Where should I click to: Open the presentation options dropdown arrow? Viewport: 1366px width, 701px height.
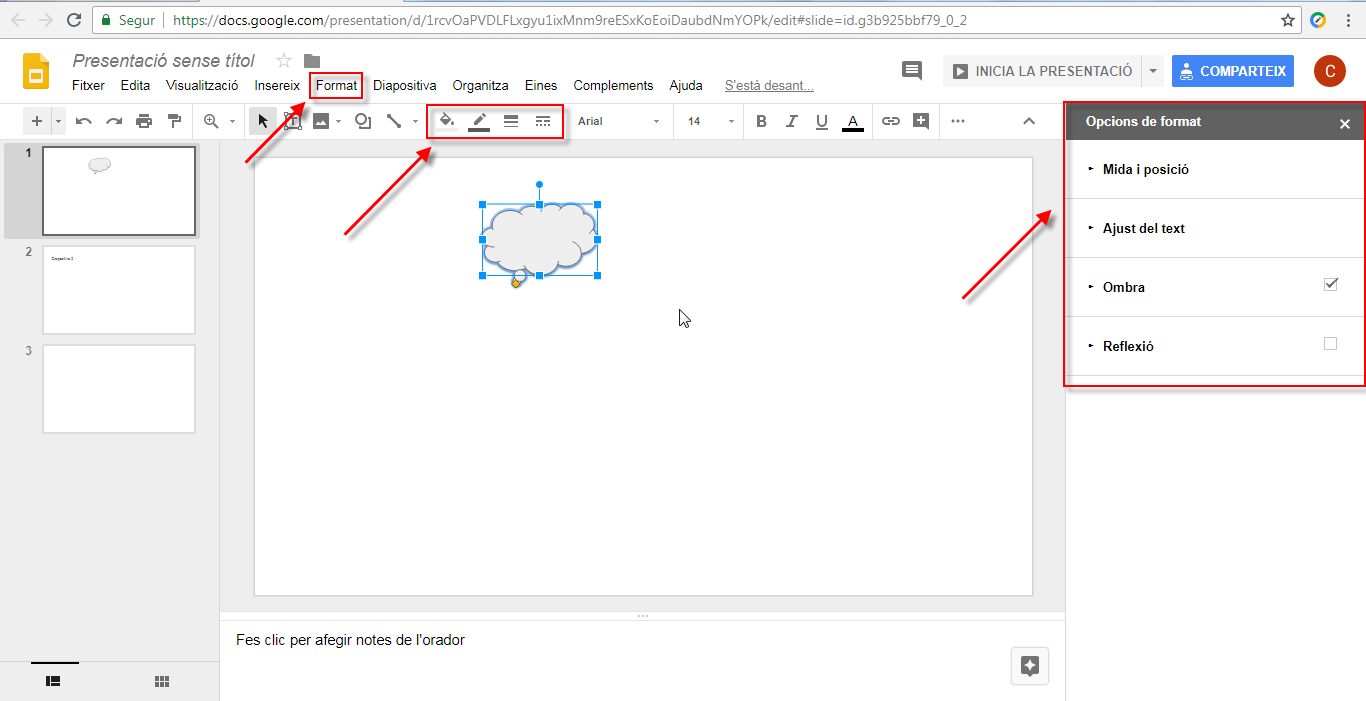(1153, 71)
